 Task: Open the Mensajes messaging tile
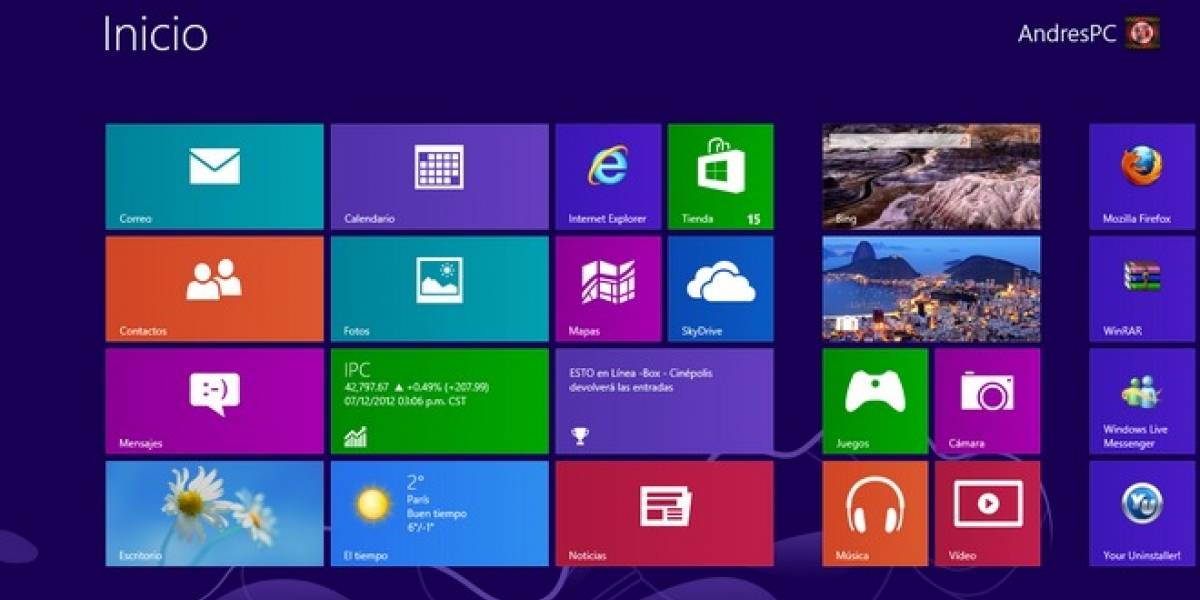pos(214,401)
